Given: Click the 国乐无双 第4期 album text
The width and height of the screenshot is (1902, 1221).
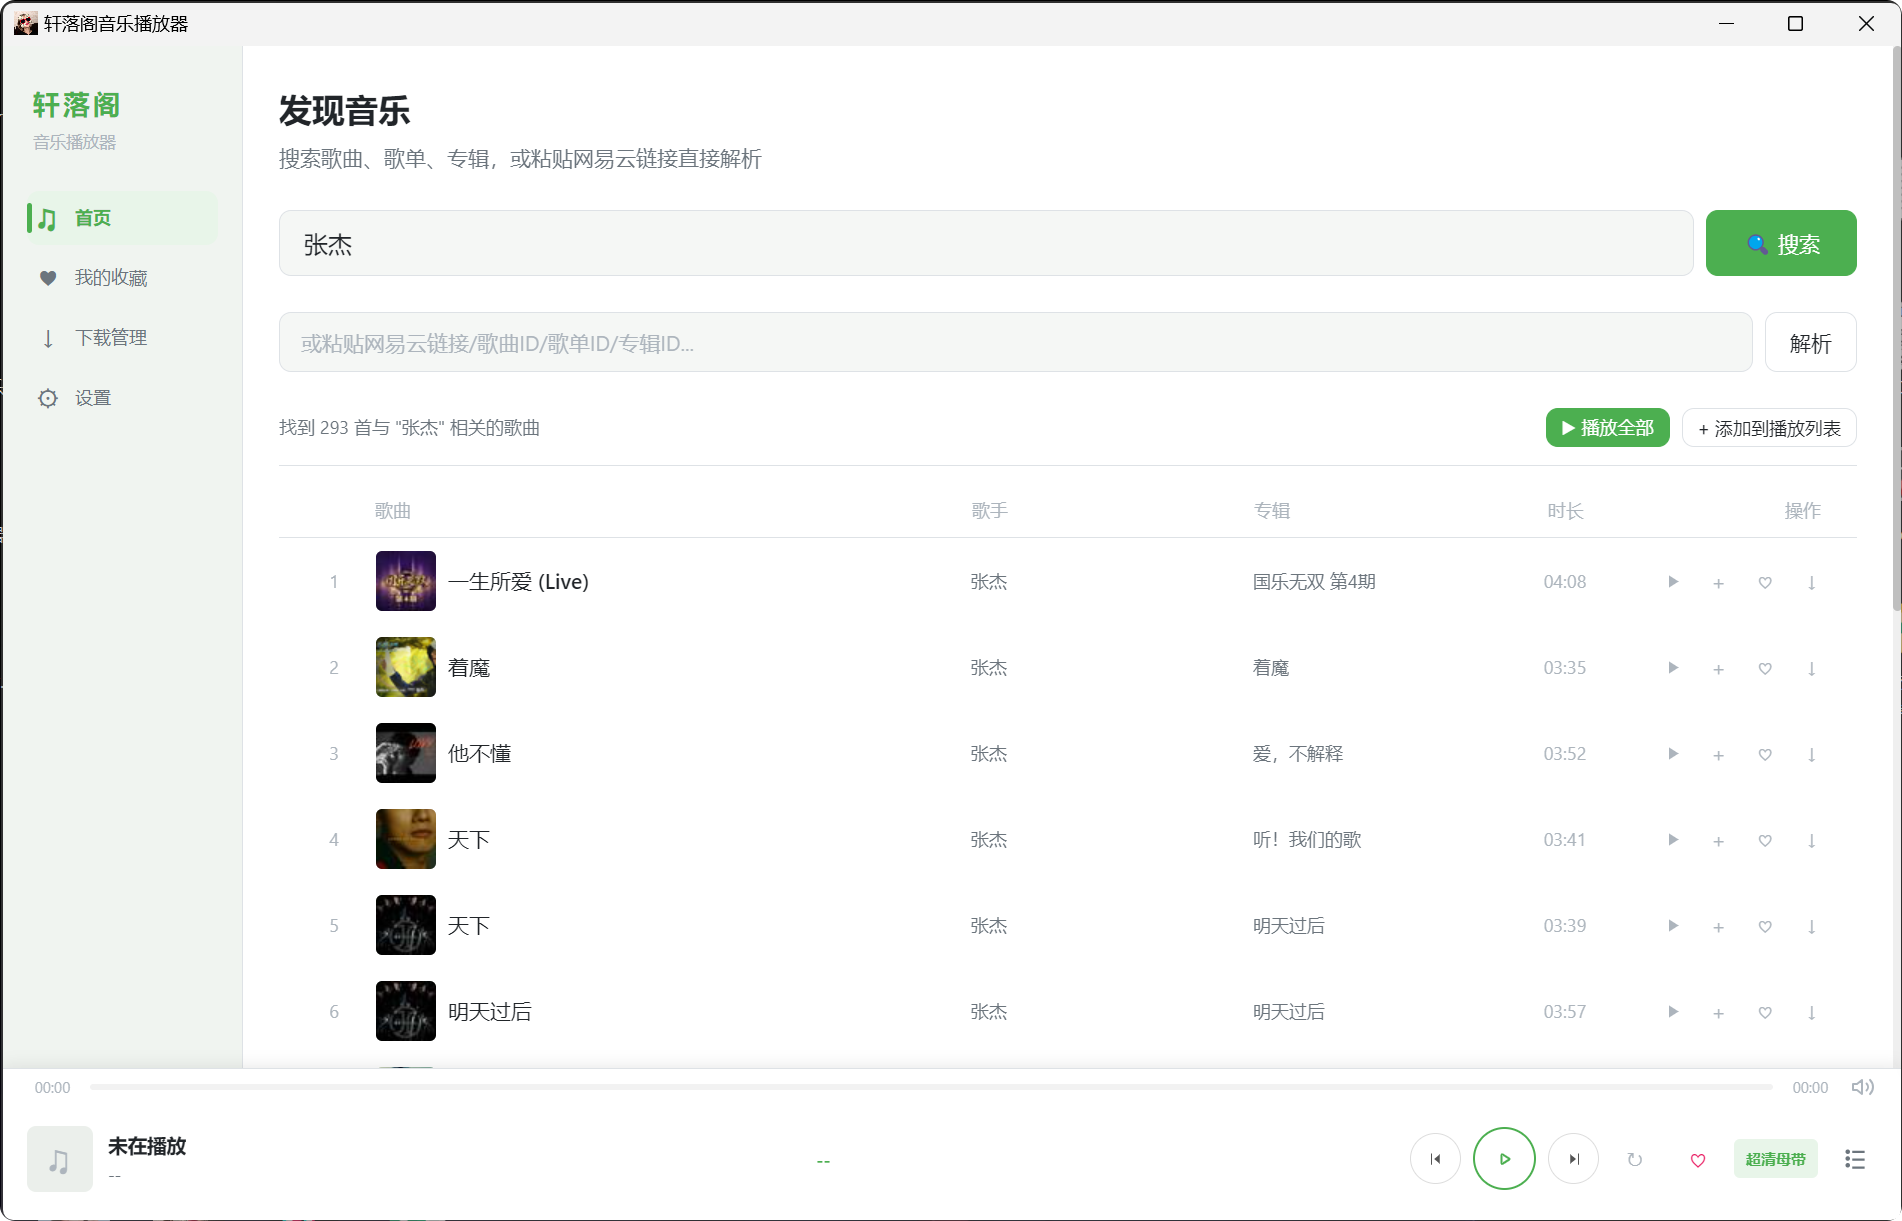Looking at the screenshot, I should (1314, 582).
